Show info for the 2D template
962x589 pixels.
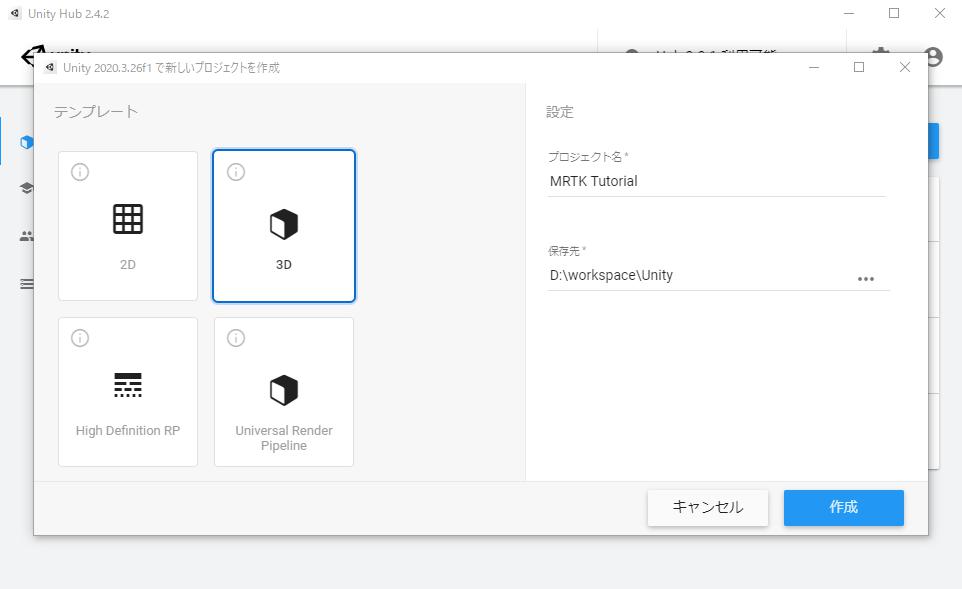pyautogui.click(x=80, y=172)
